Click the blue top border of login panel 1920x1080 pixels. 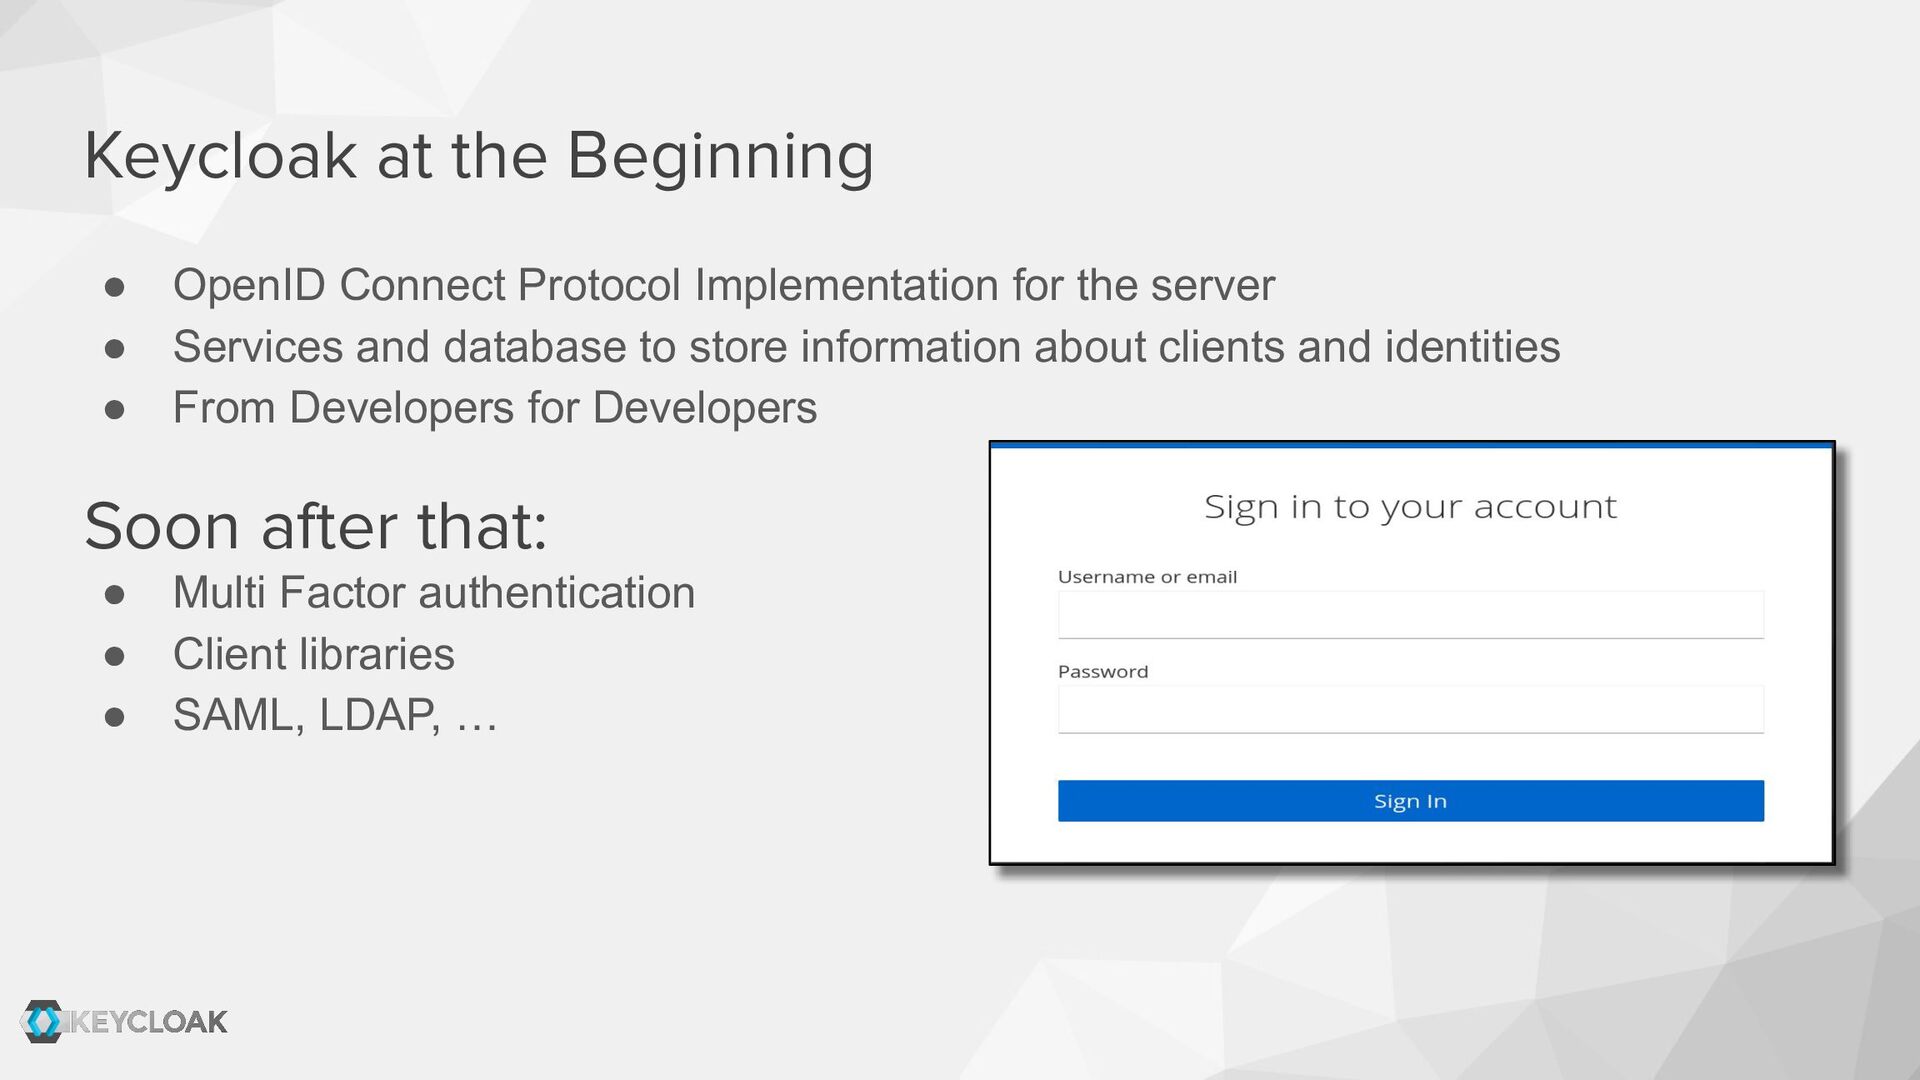(x=1410, y=445)
